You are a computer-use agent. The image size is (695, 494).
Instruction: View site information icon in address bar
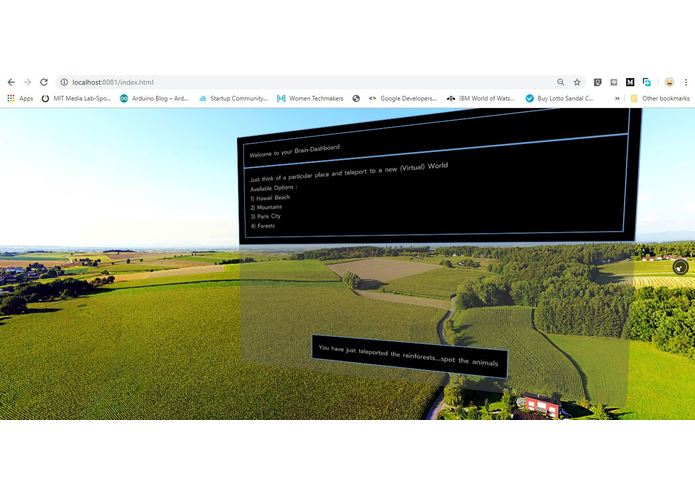[x=64, y=82]
